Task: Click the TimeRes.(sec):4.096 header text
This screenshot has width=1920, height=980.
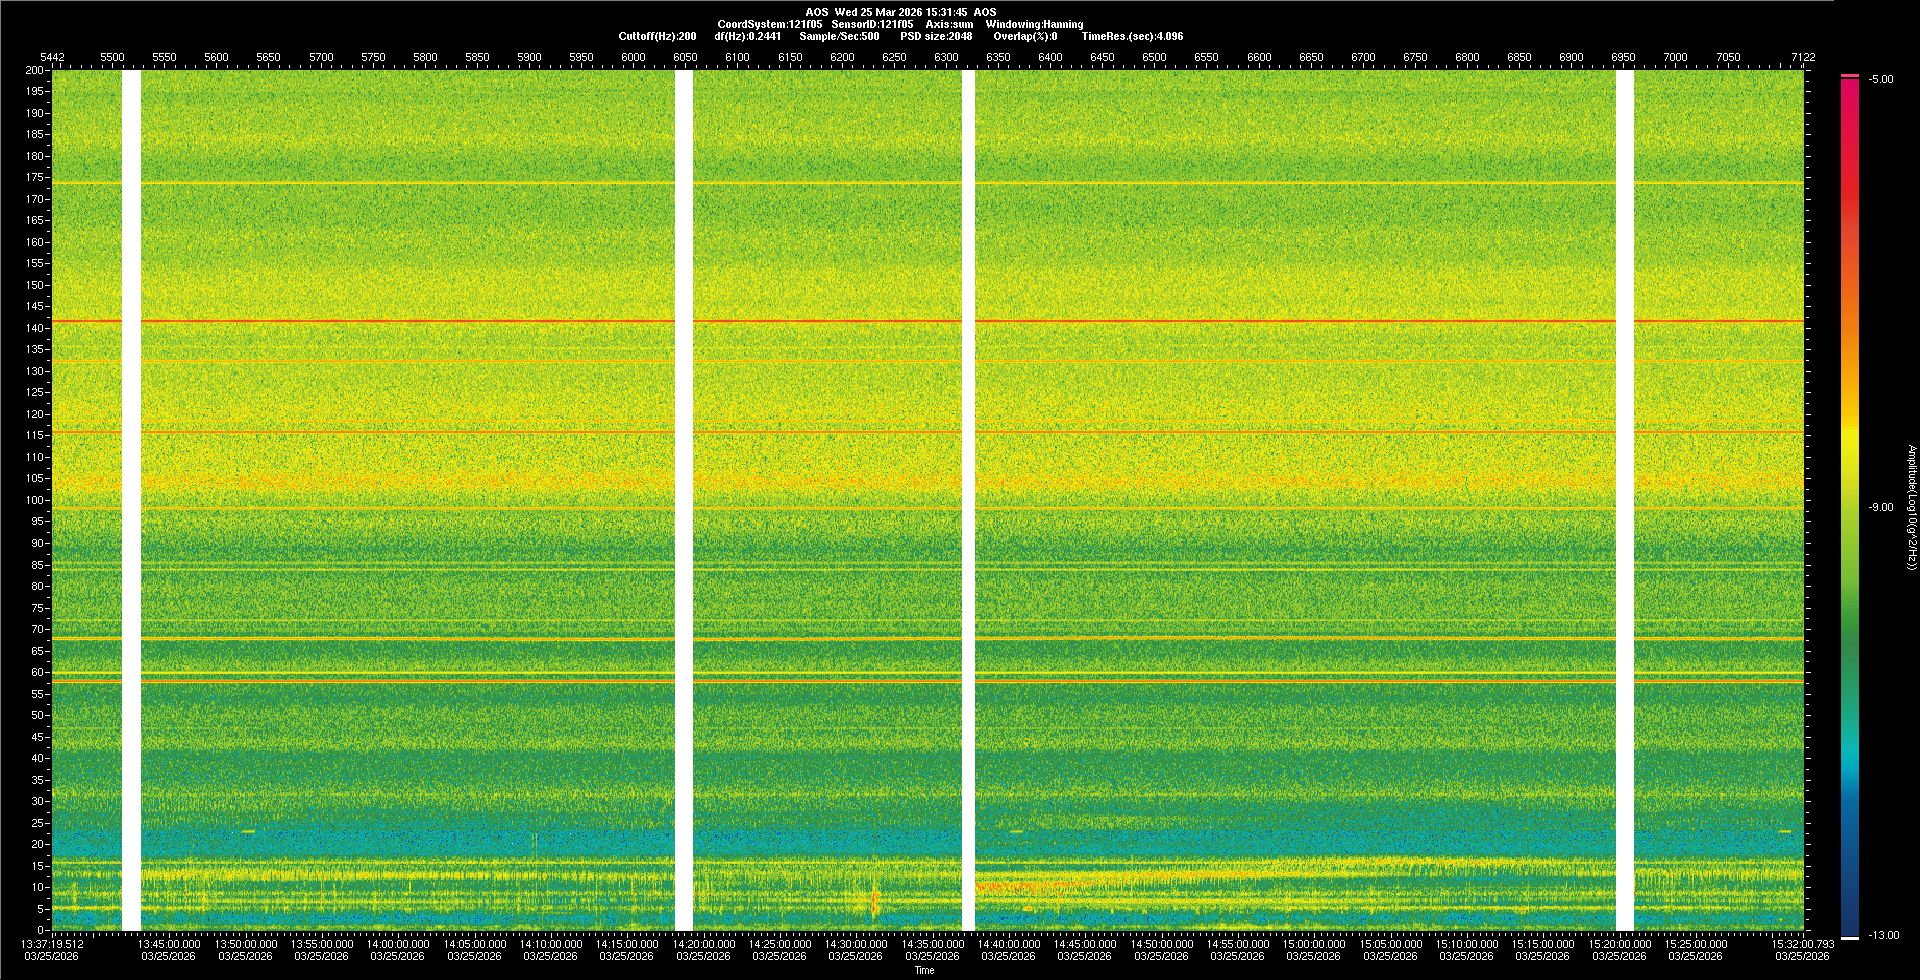Action: 1132,36
